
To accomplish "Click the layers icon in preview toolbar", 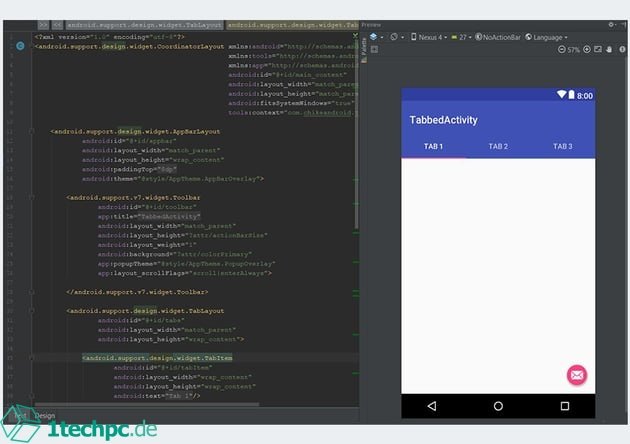I will pos(373,37).
